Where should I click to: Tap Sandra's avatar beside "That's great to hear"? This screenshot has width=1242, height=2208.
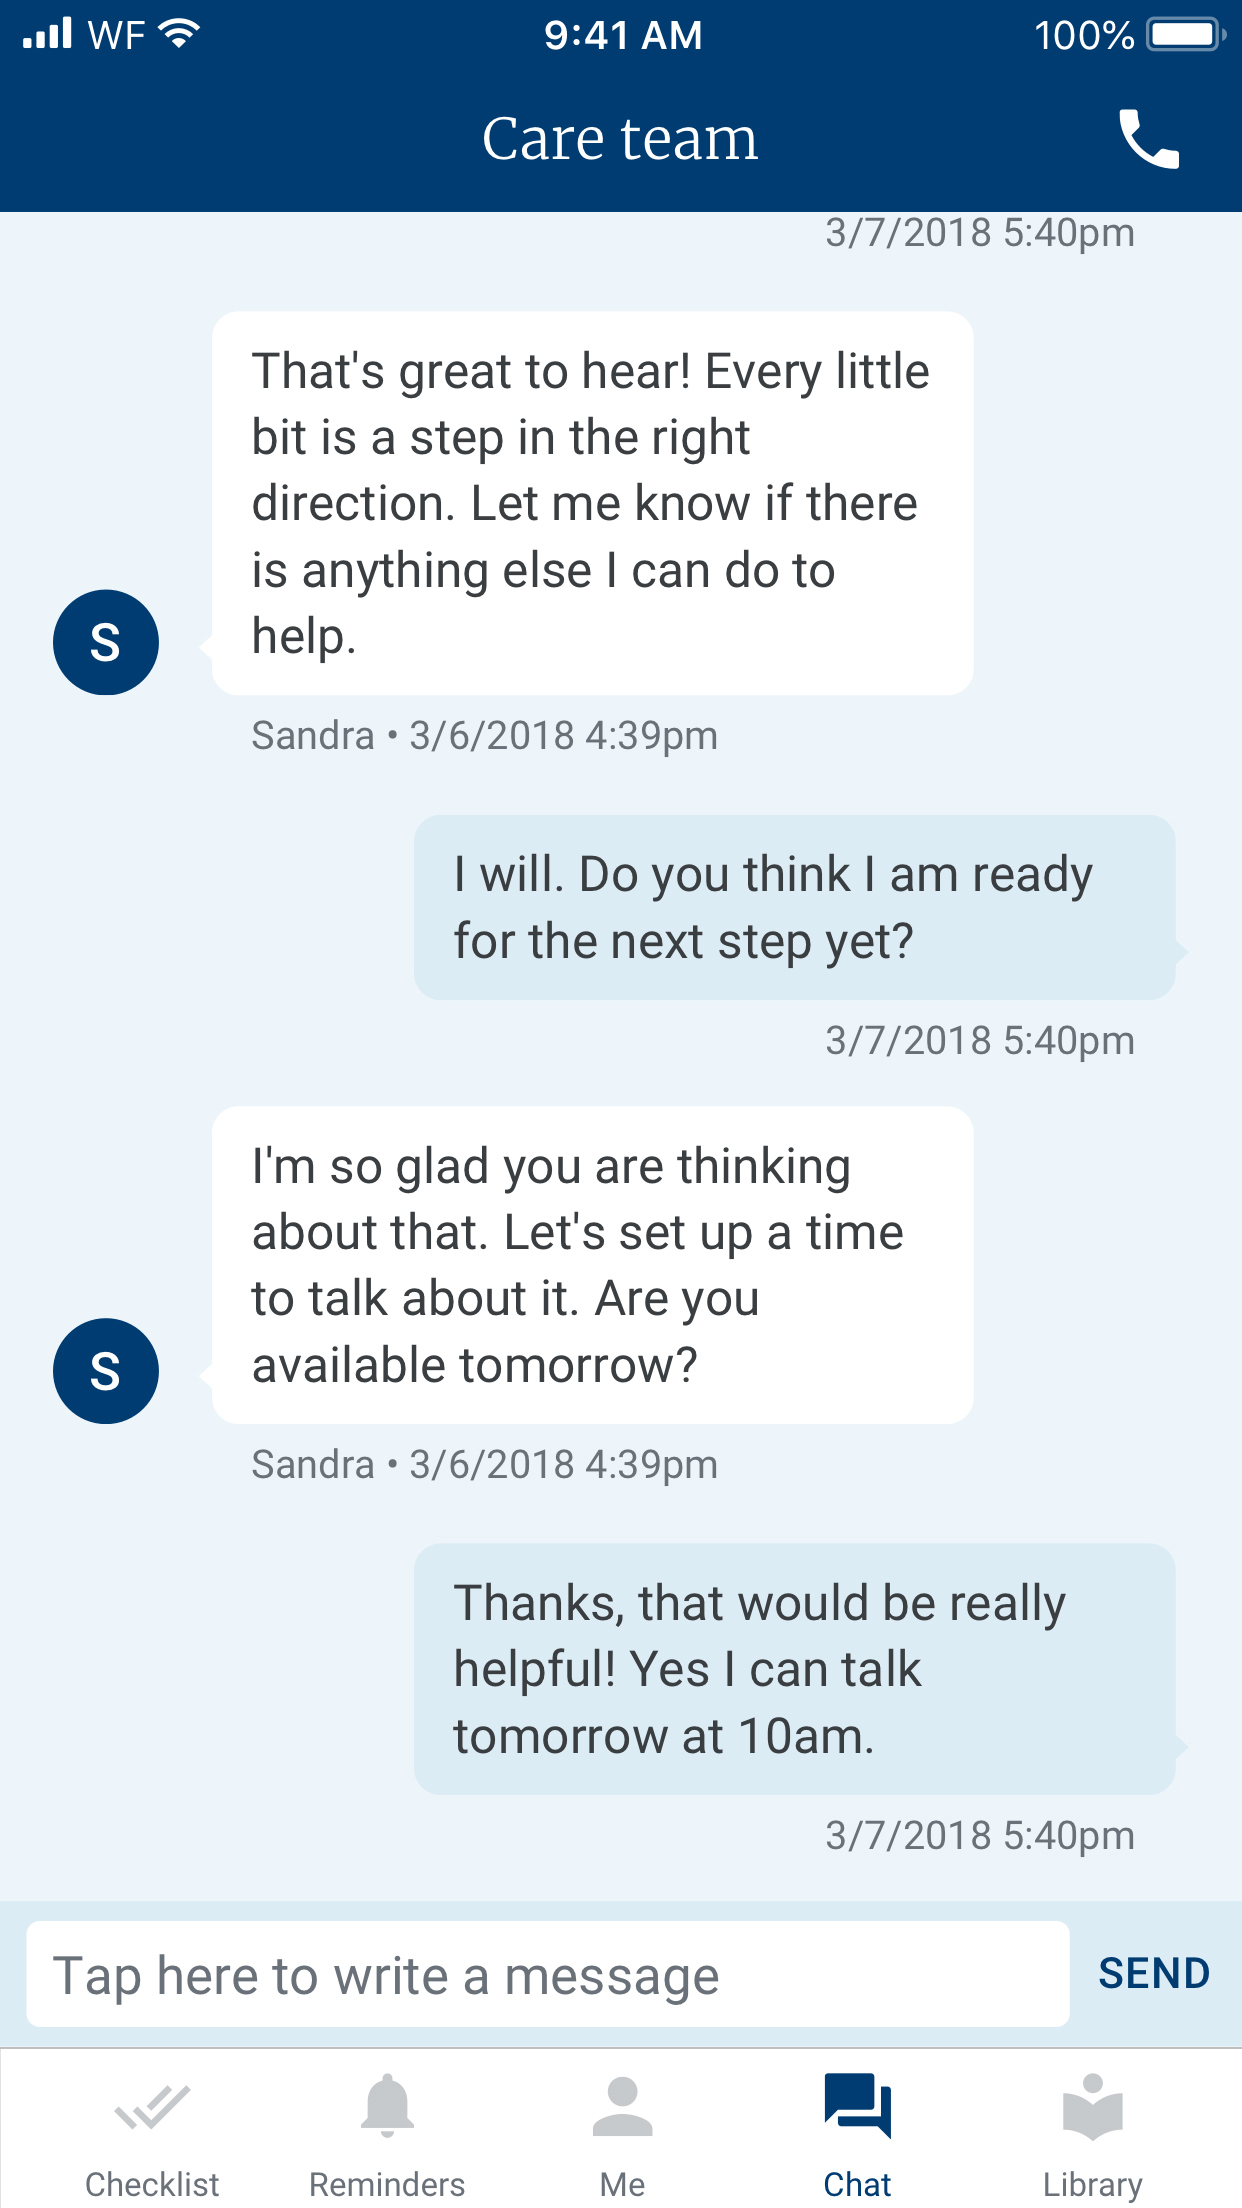coord(106,642)
